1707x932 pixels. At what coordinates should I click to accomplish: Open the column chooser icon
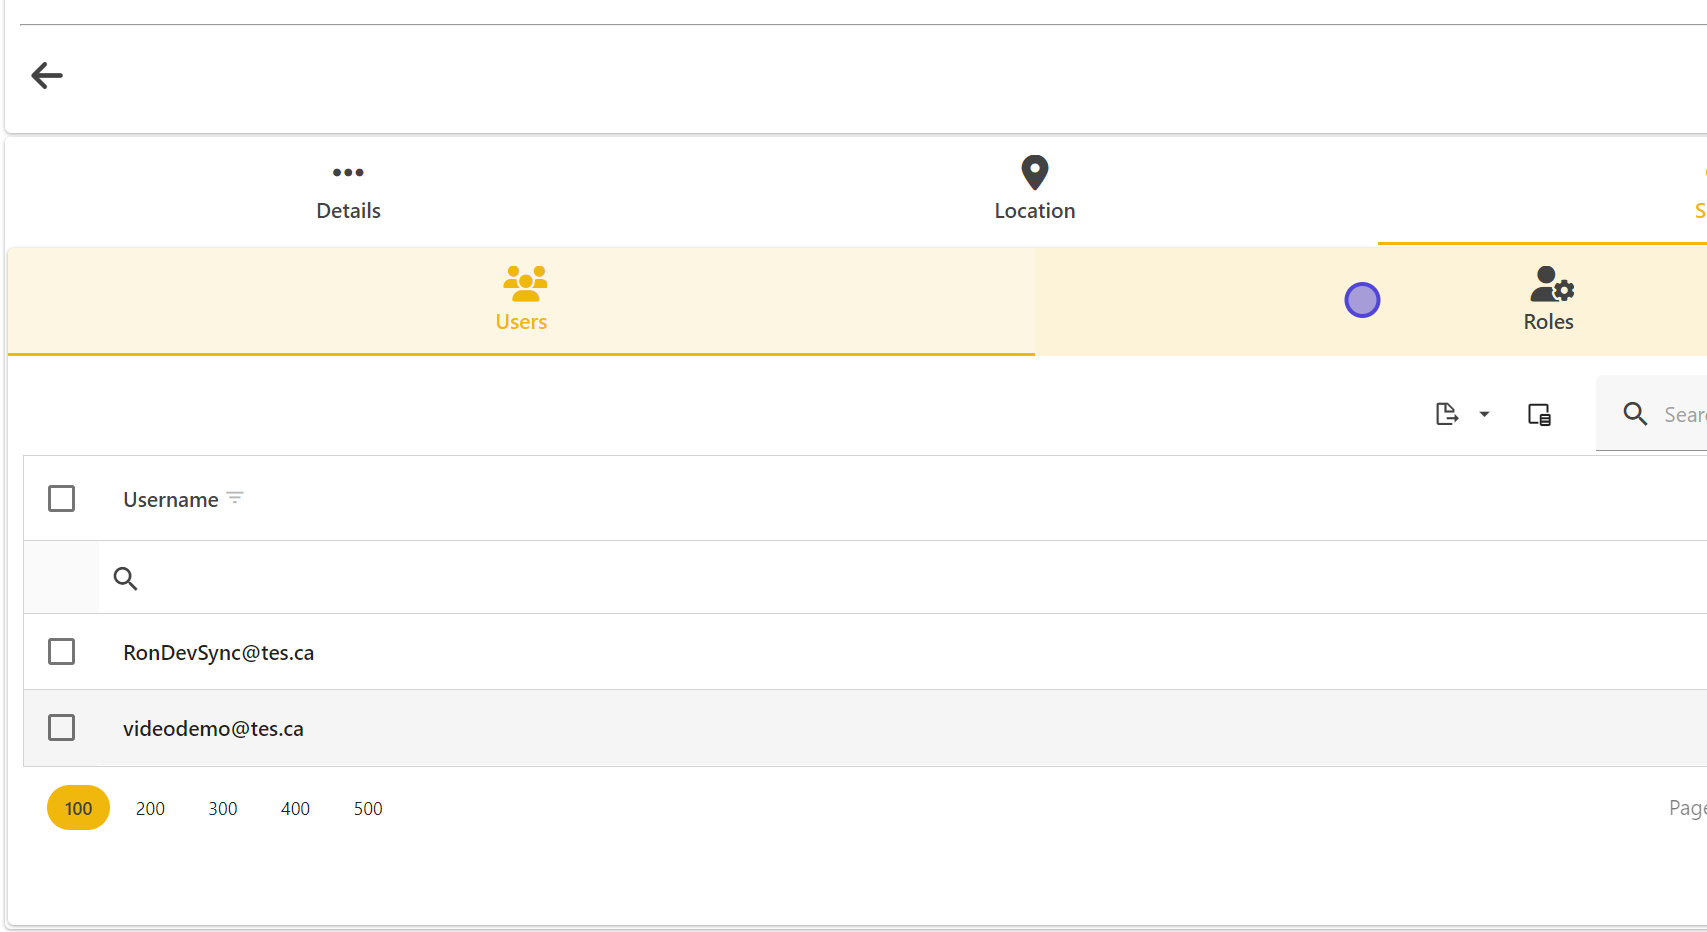(x=1539, y=414)
